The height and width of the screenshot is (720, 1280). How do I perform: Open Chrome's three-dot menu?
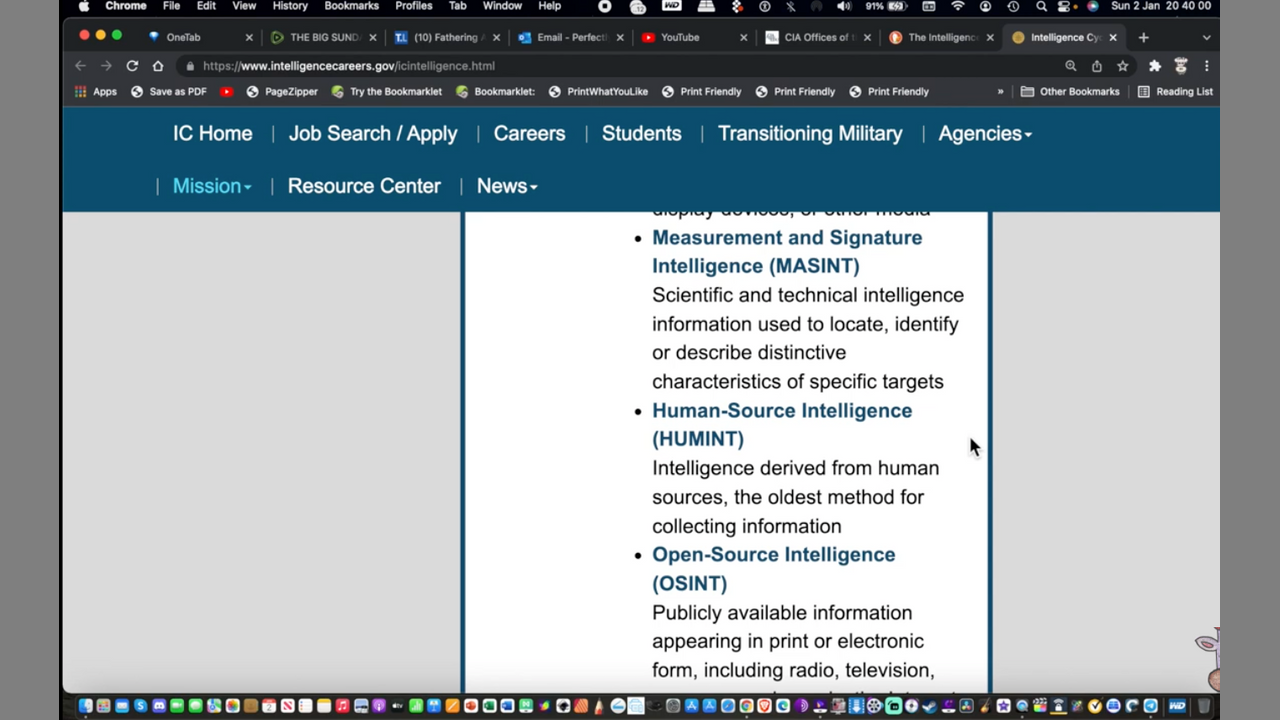(x=1207, y=66)
